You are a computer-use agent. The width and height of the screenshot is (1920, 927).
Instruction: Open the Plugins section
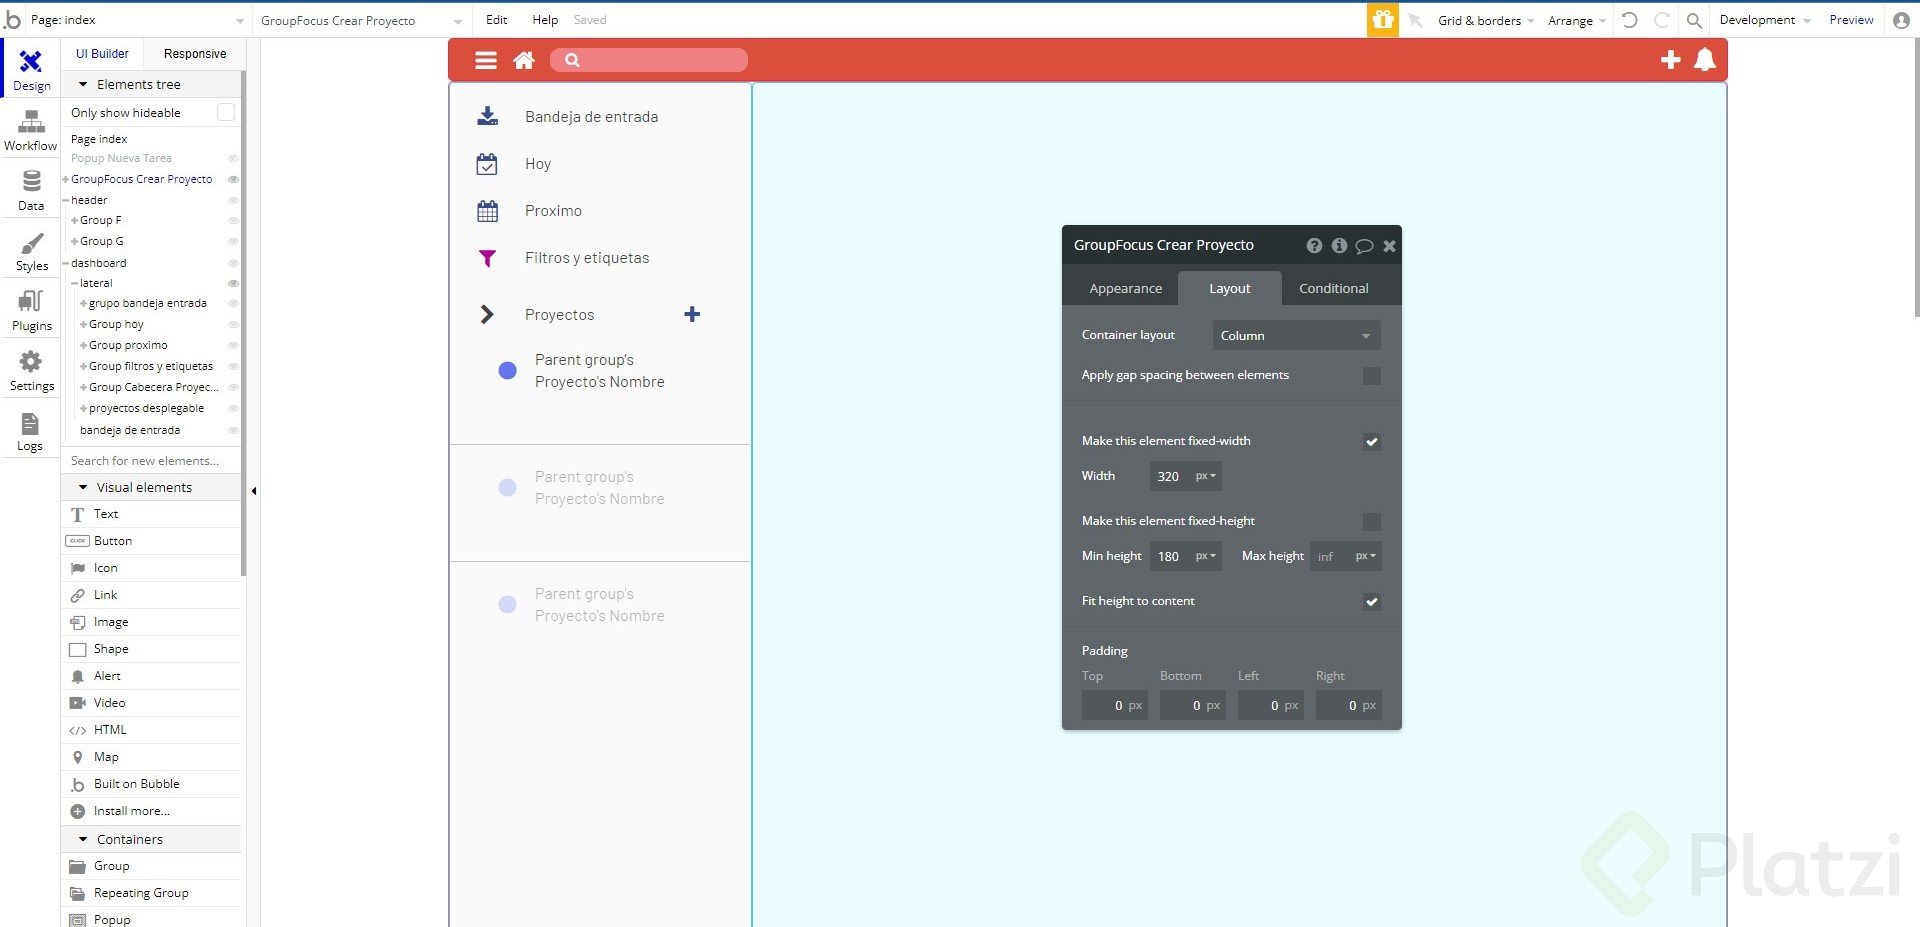point(31,311)
